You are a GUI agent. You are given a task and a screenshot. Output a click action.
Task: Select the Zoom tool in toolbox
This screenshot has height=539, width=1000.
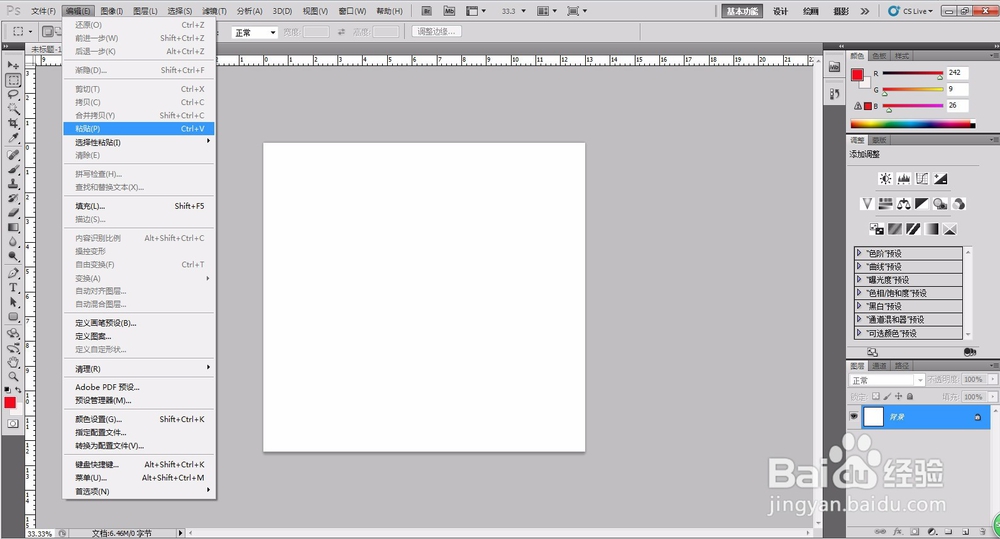pos(13,376)
